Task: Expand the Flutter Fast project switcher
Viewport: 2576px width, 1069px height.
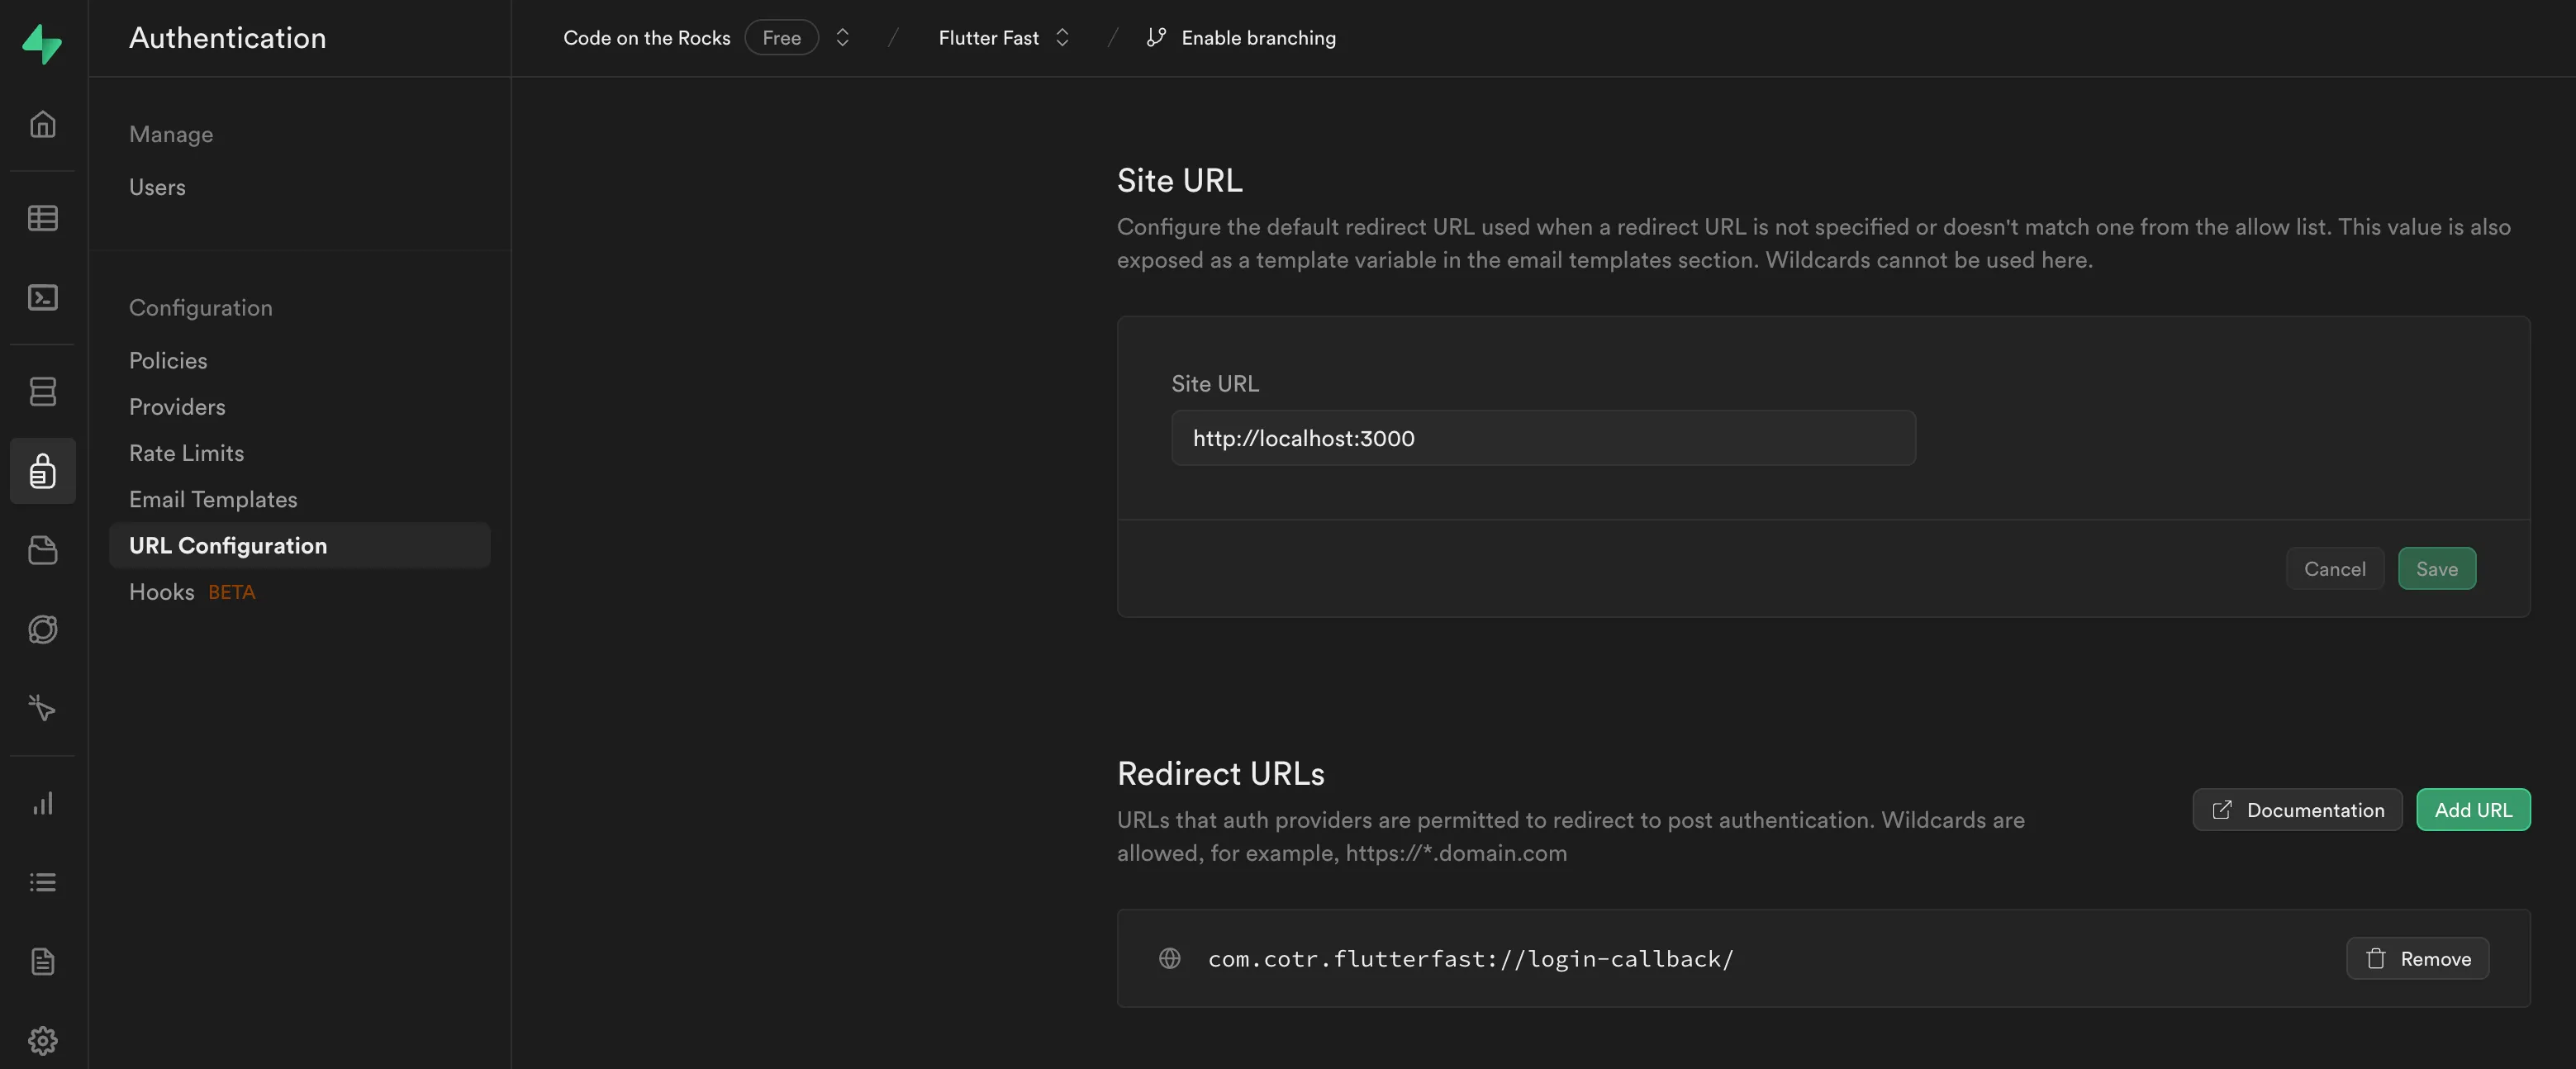Action: tap(1062, 37)
